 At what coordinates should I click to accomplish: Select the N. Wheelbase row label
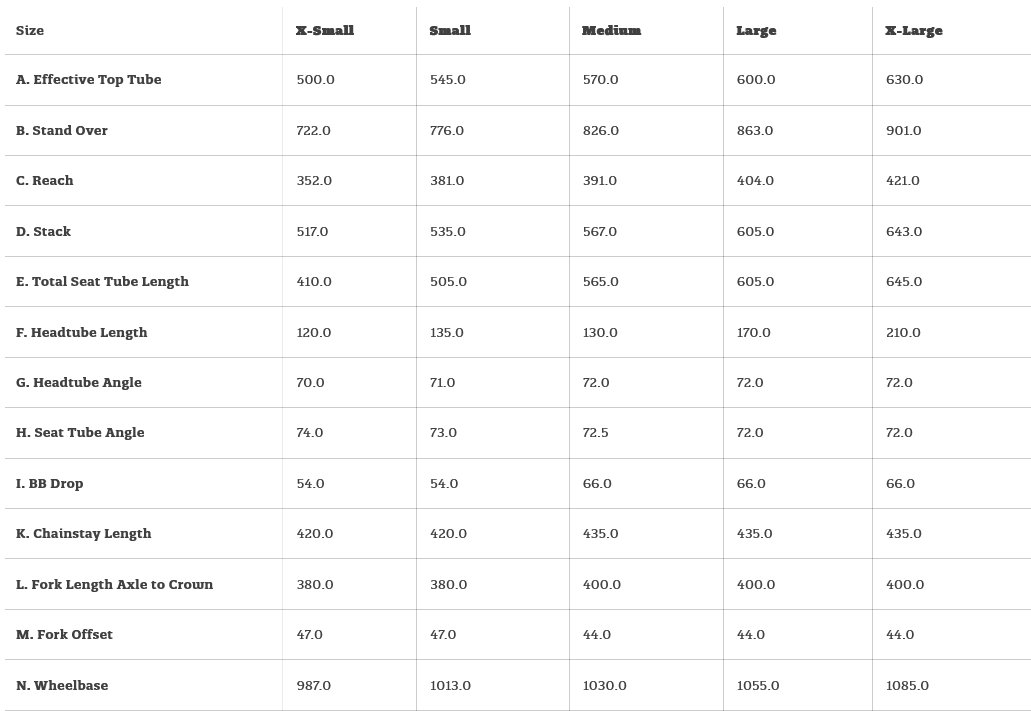coord(62,686)
